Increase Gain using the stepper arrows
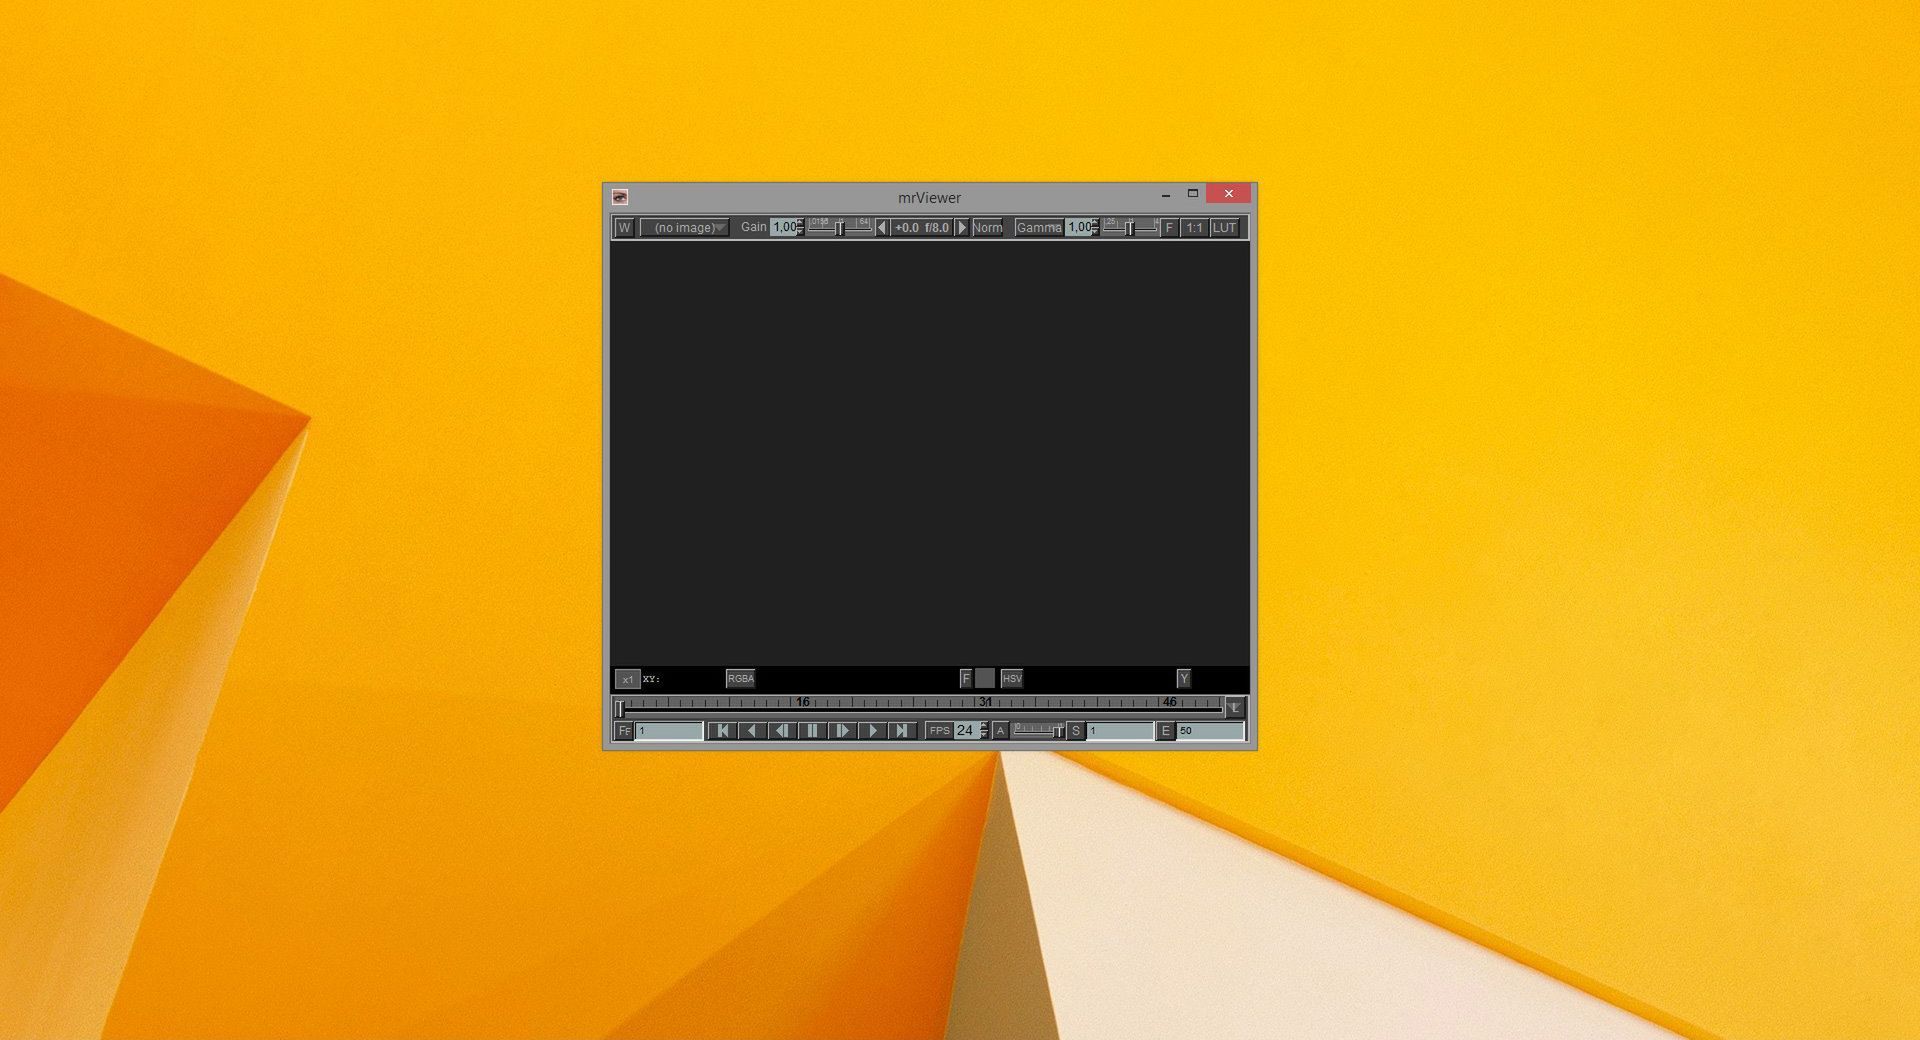Screen dimensions: 1920x1040 click(799, 224)
